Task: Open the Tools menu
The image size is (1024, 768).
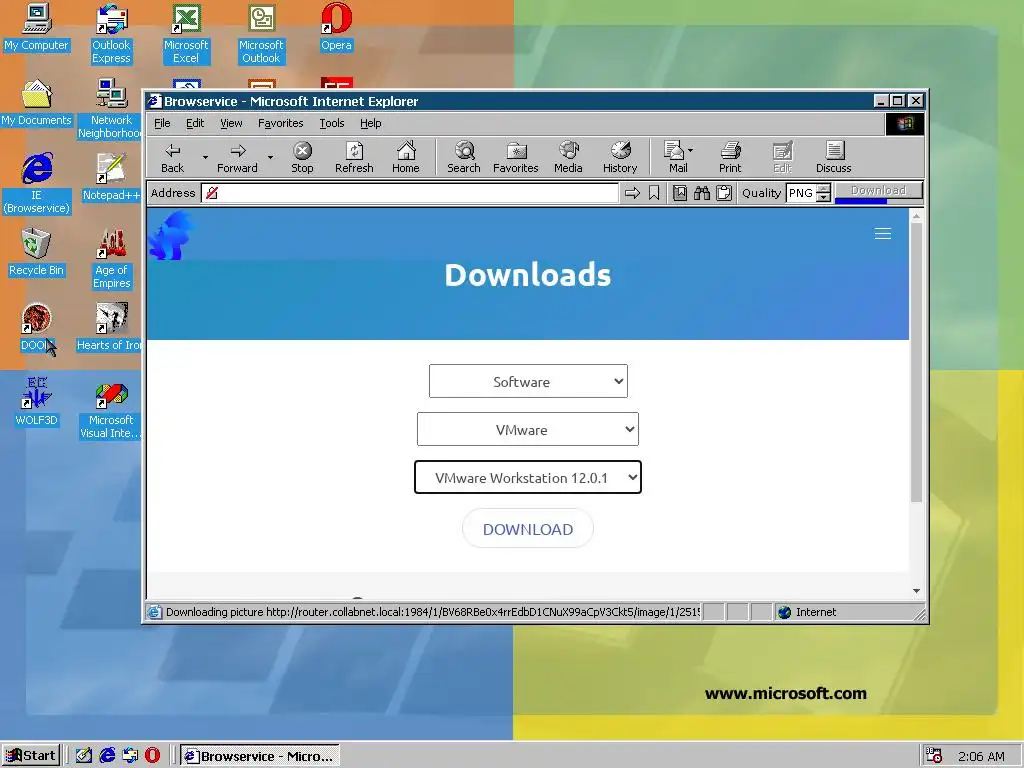Action: point(332,123)
